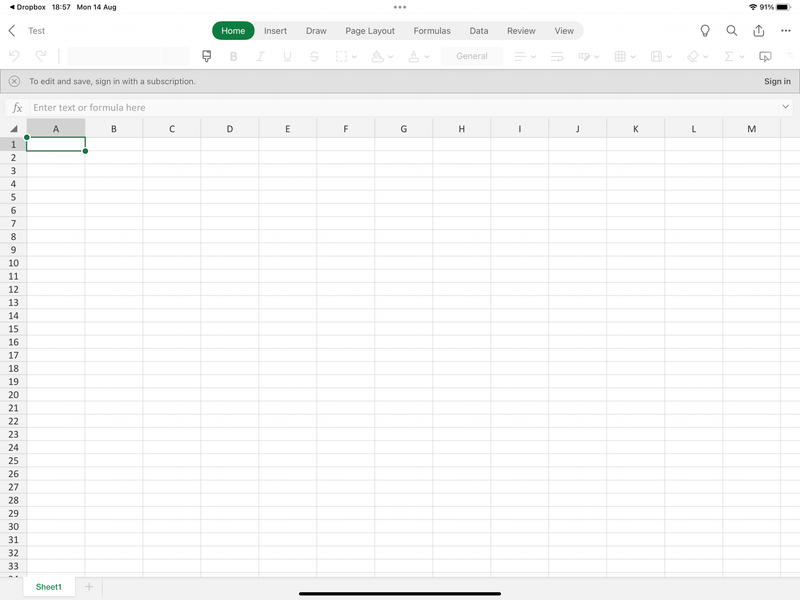Open the AutoSum sigma dropdown
Screen dimensions: 800x600
pos(734,57)
